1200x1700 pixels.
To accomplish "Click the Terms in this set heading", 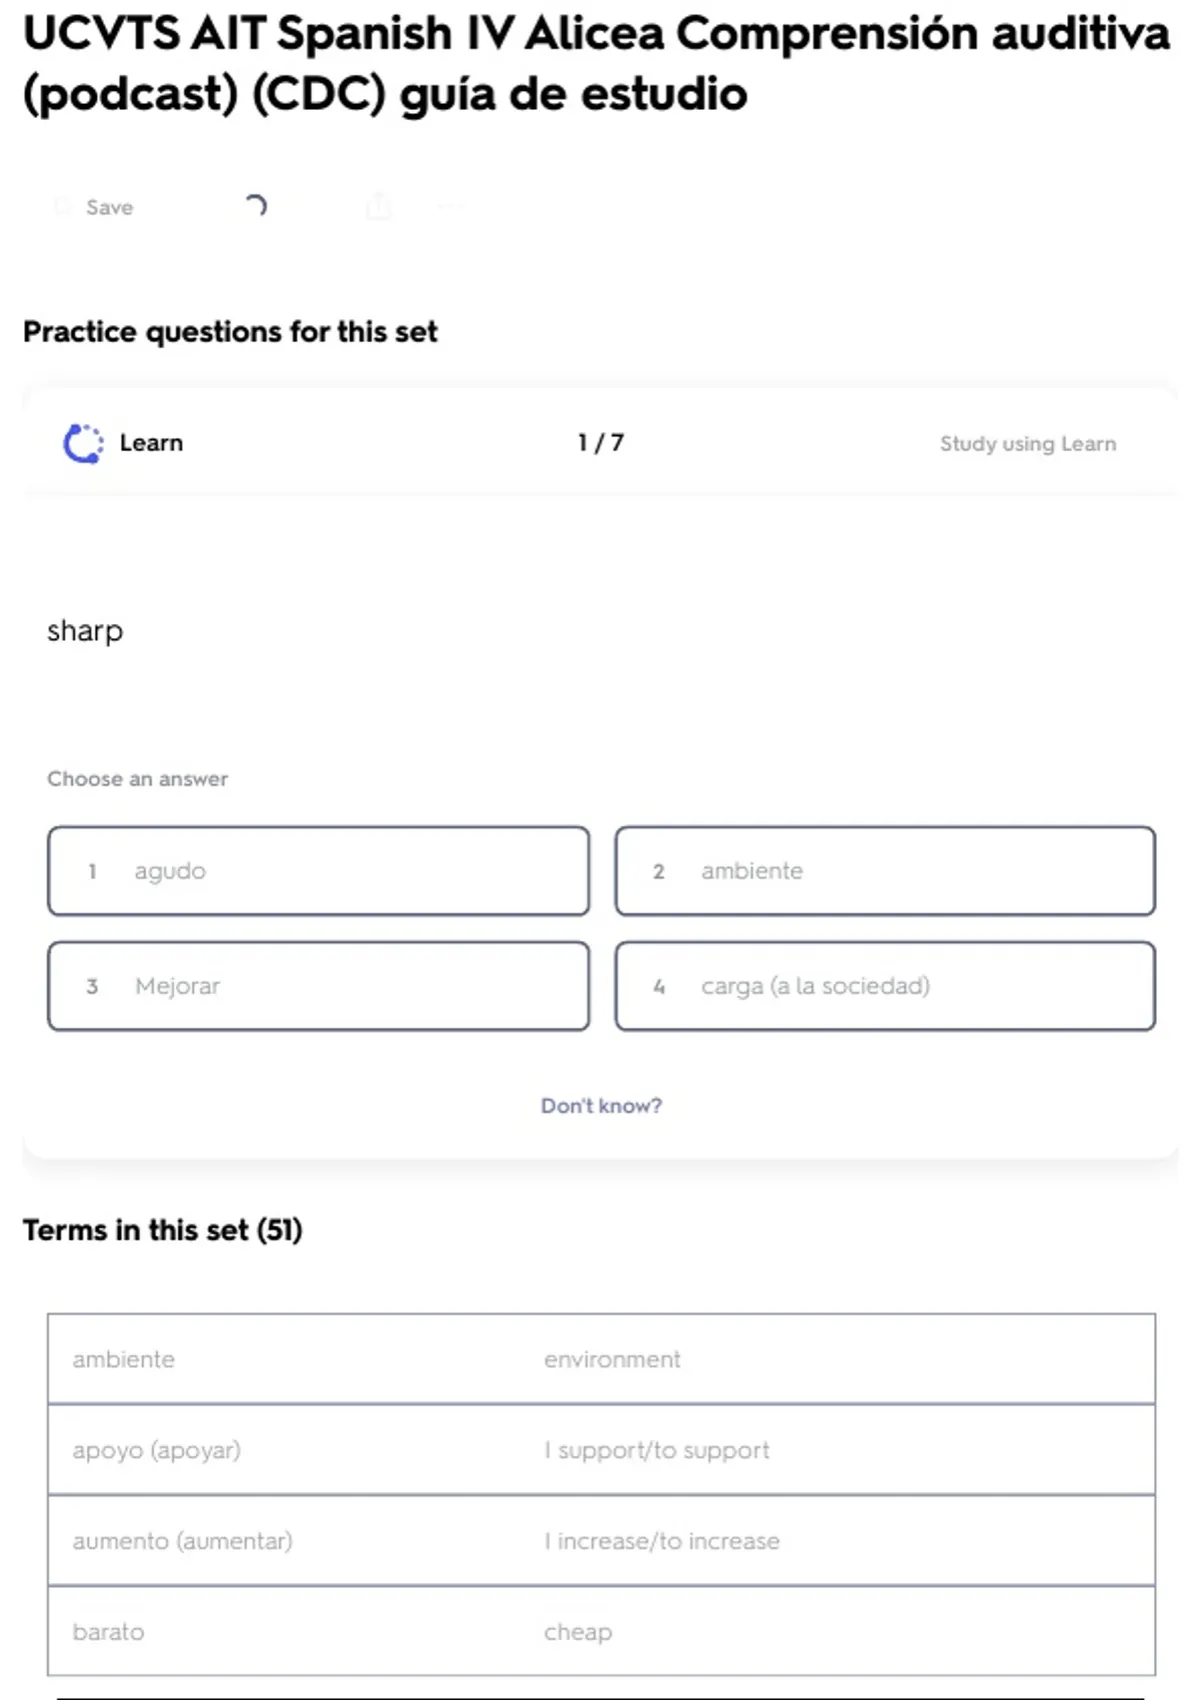I will (x=163, y=1230).
